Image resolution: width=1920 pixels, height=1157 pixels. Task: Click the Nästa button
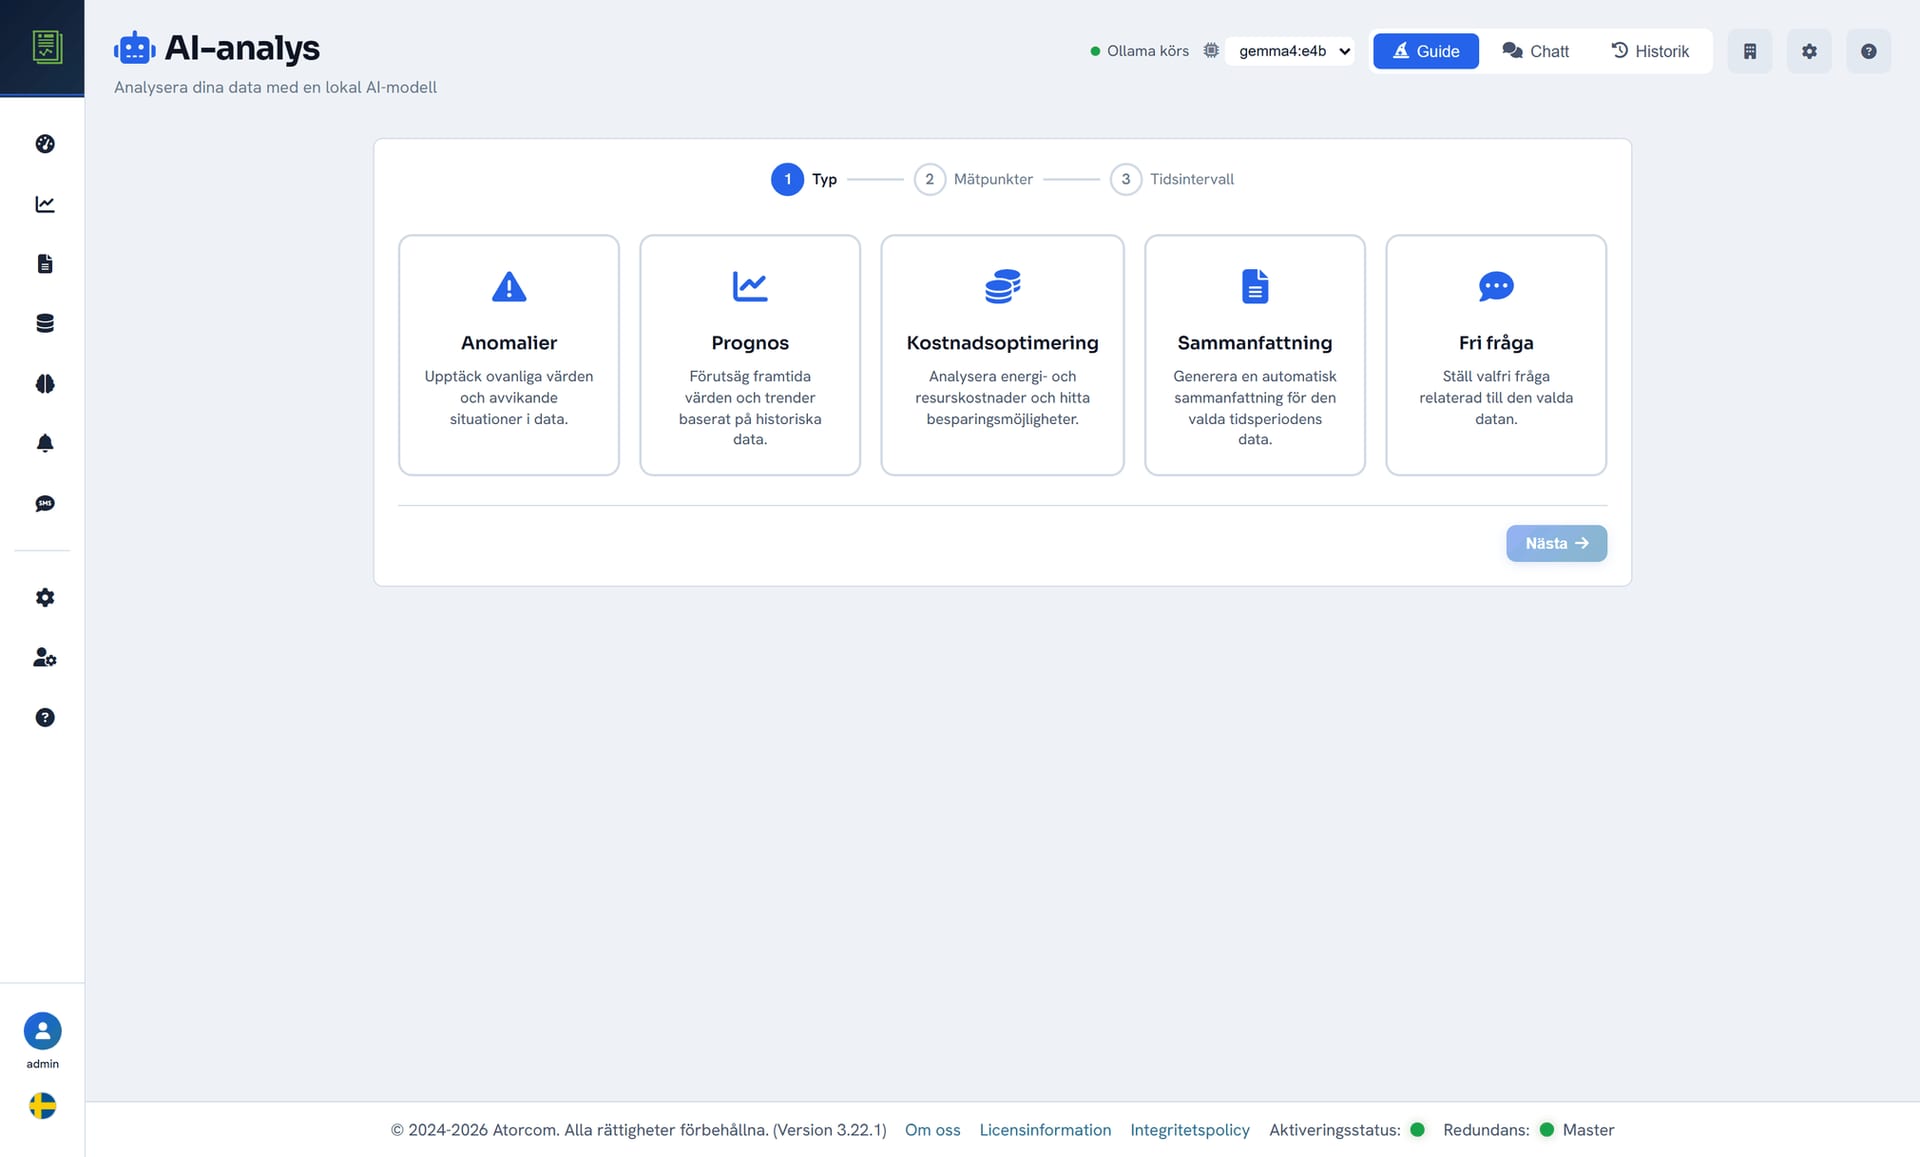coord(1556,543)
